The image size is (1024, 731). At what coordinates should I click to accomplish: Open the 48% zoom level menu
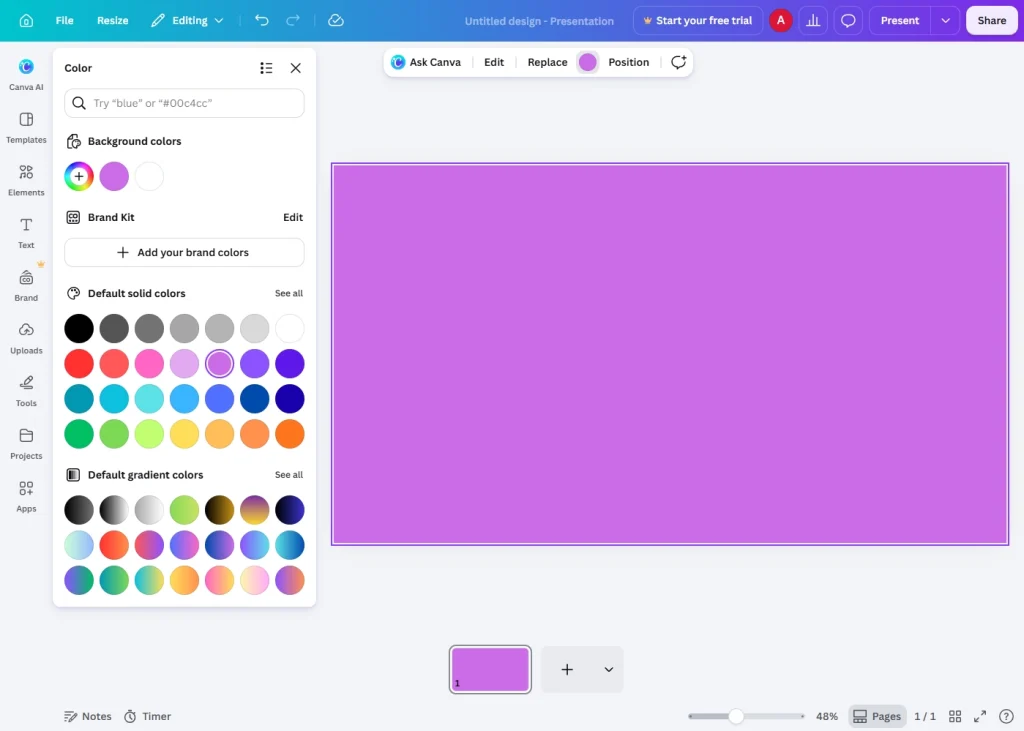pos(827,717)
